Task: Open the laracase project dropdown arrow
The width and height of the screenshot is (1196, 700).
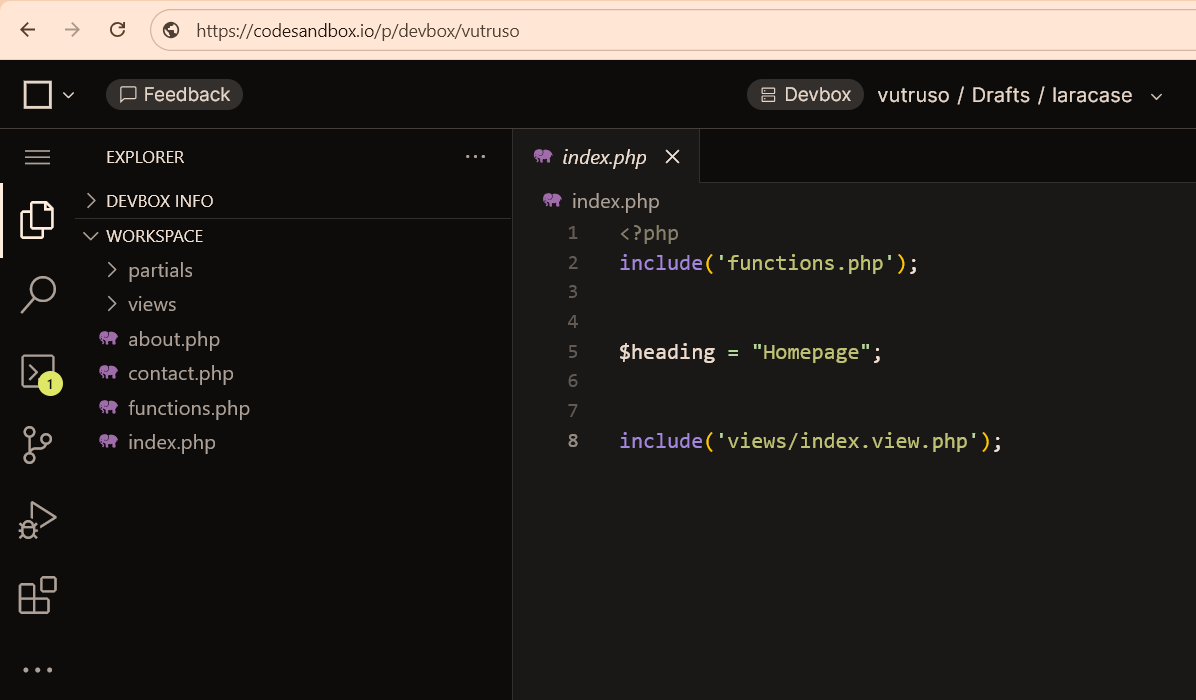Action: pos(1157,96)
